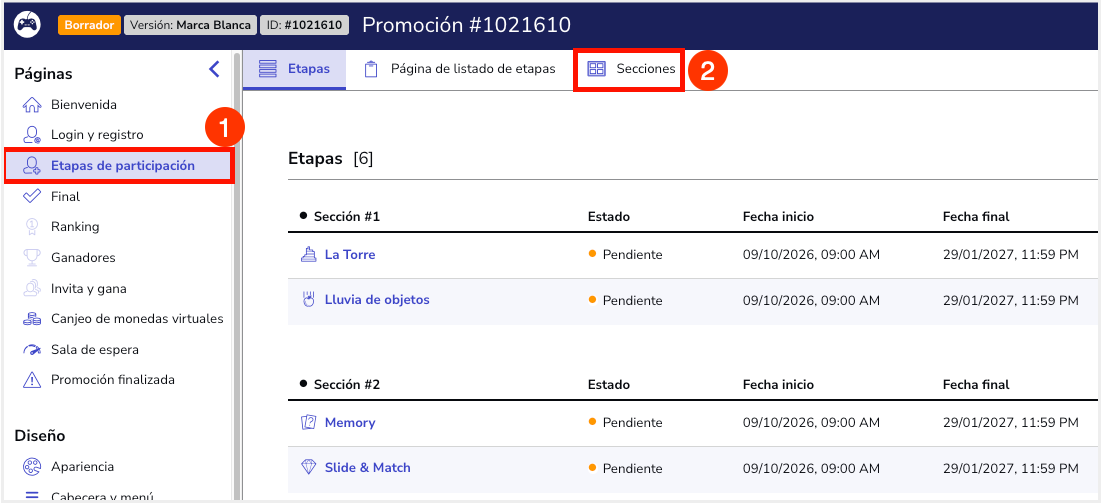
Task: Click the Lluvia de objetos game icon
Action: pos(308,300)
